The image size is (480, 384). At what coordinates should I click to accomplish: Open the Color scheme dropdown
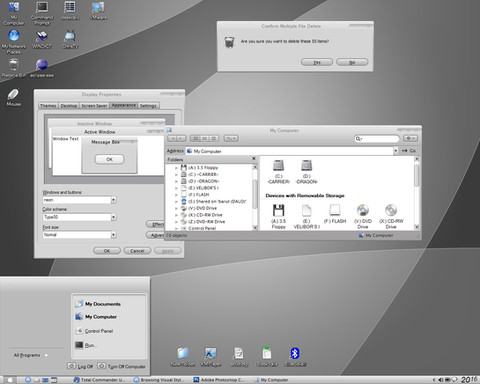coord(114,217)
